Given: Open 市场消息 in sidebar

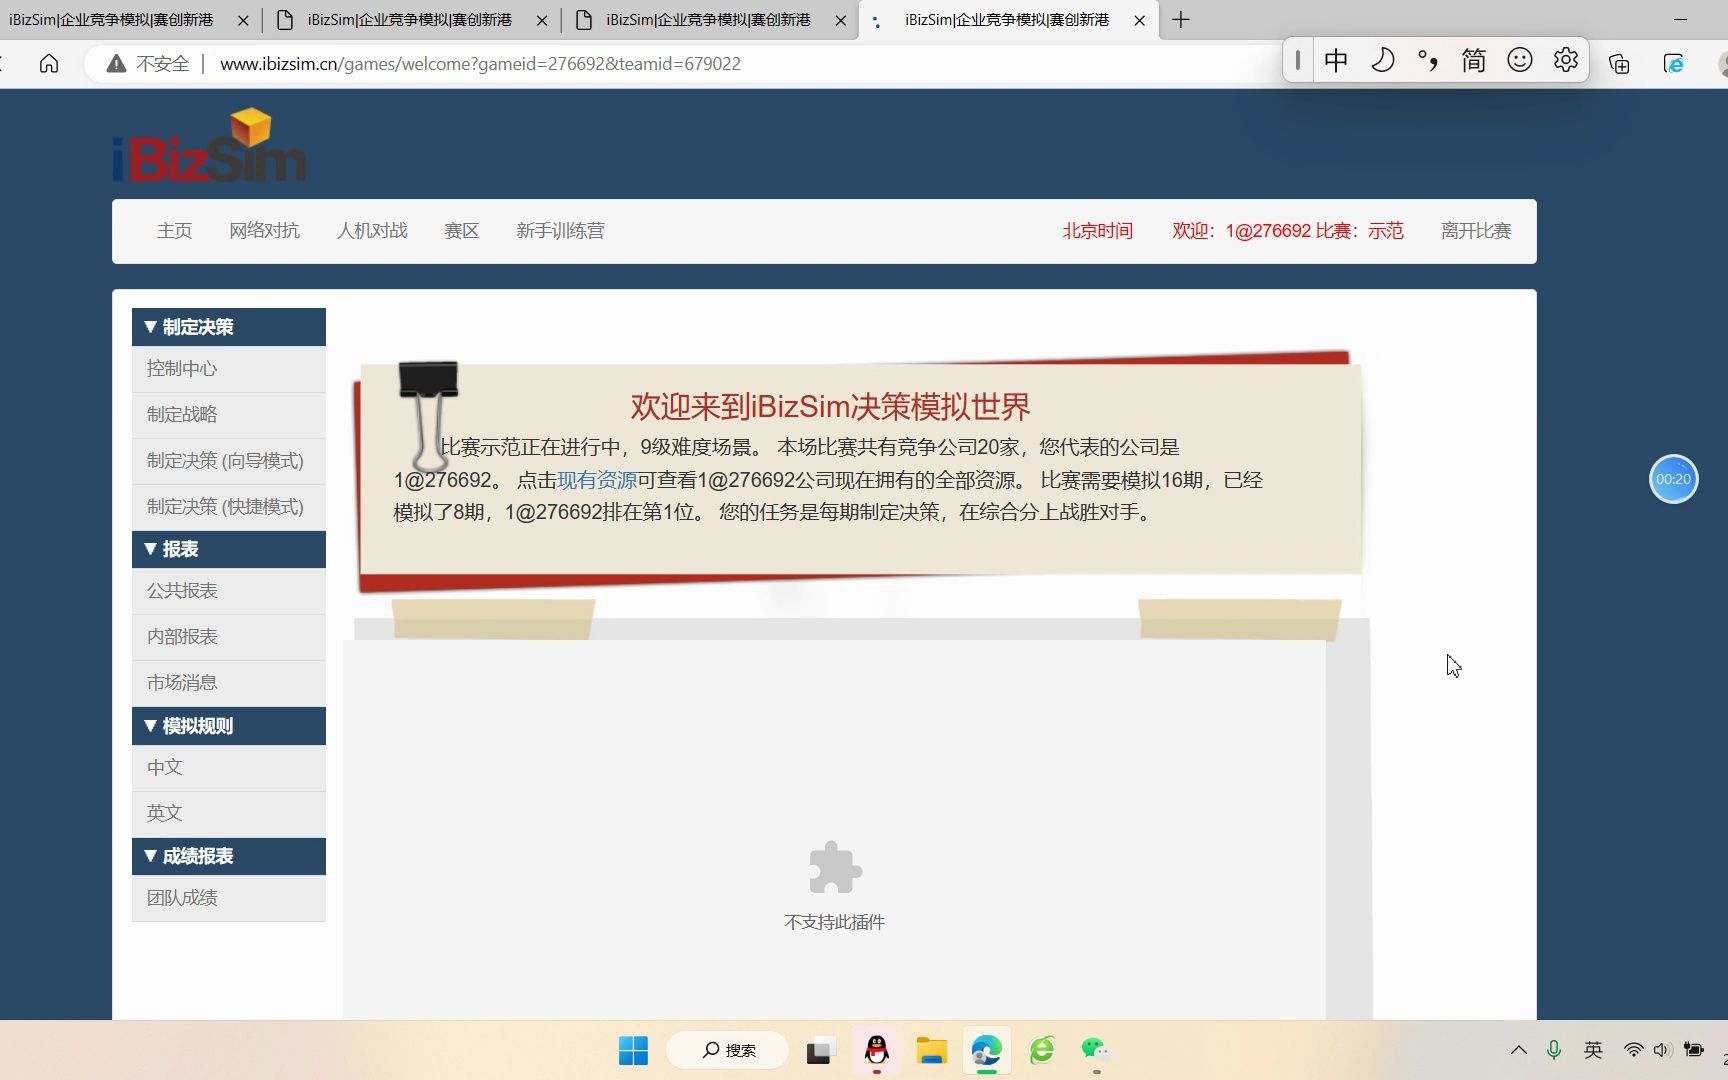Looking at the screenshot, I should coord(229,683).
